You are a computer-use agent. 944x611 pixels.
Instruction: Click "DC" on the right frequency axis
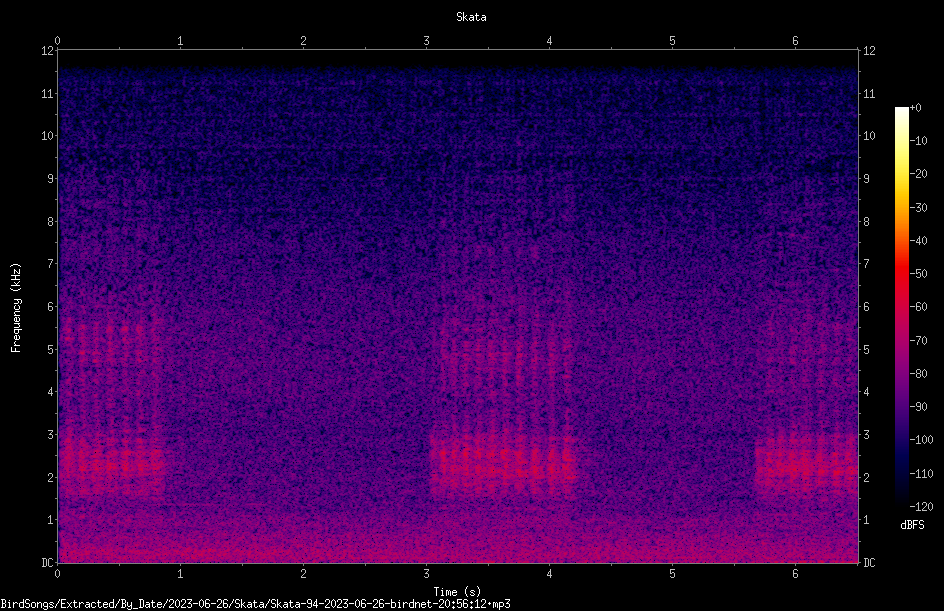(x=869, y=563)
